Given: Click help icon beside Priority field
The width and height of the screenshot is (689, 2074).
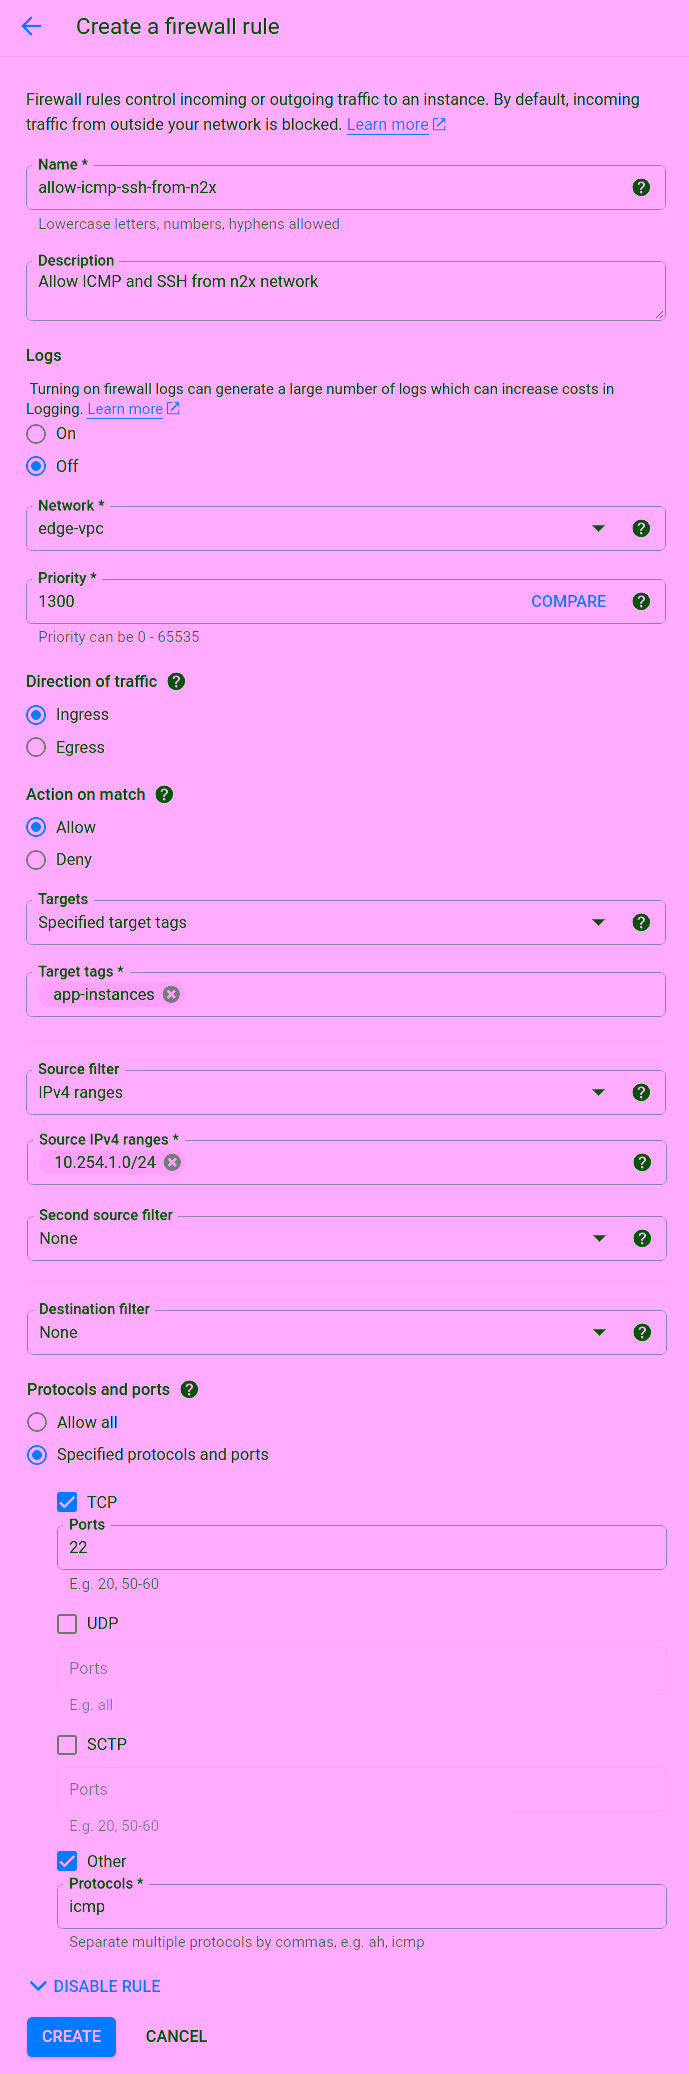Looking at the screenshot, I should tap(642, 601).
